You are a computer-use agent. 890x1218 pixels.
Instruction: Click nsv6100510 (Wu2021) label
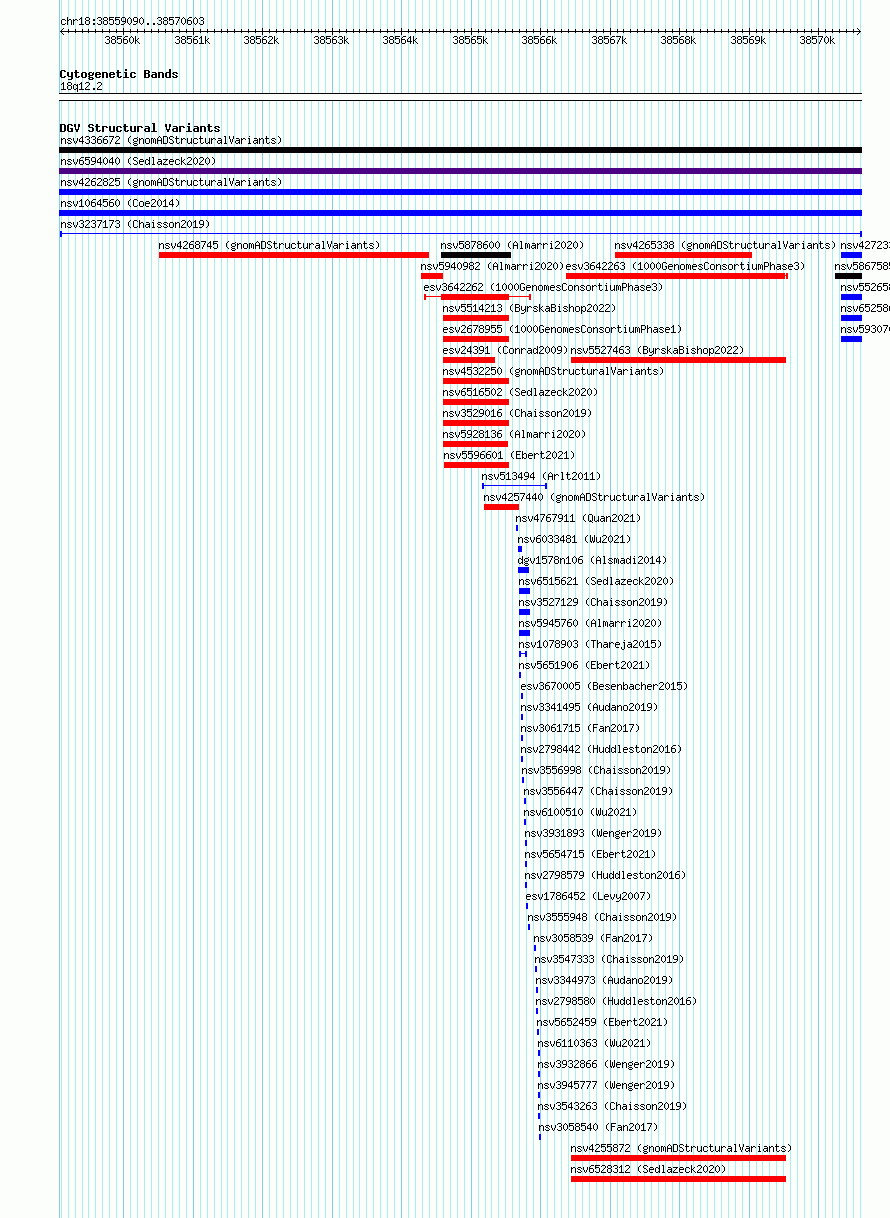tap(580, 812)
